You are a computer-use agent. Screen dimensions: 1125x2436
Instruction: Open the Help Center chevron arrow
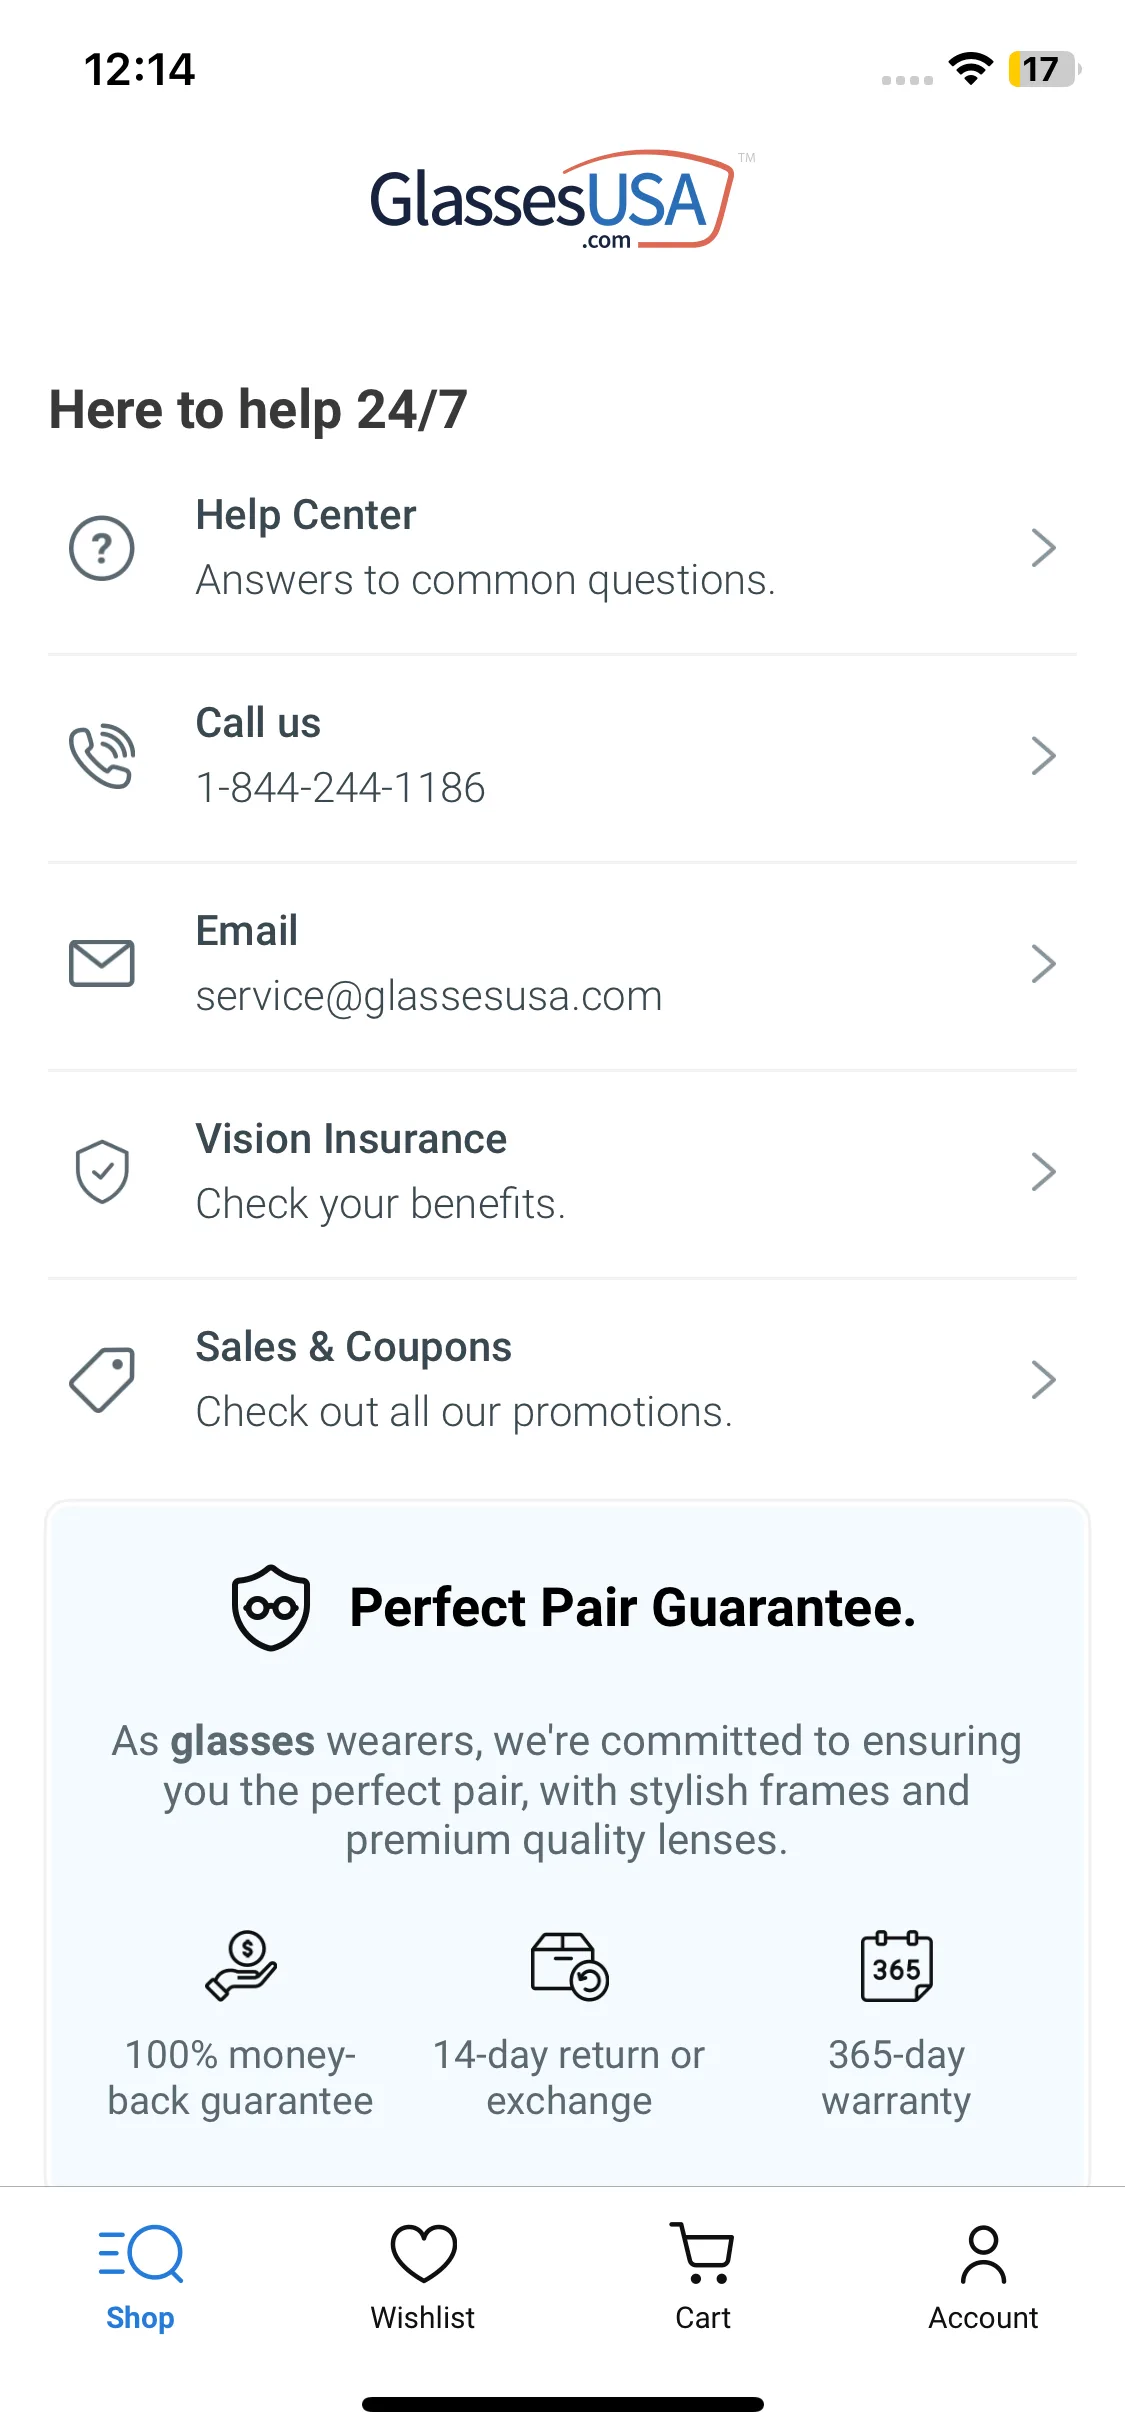pyautogui.click(x=1043, y=548)
